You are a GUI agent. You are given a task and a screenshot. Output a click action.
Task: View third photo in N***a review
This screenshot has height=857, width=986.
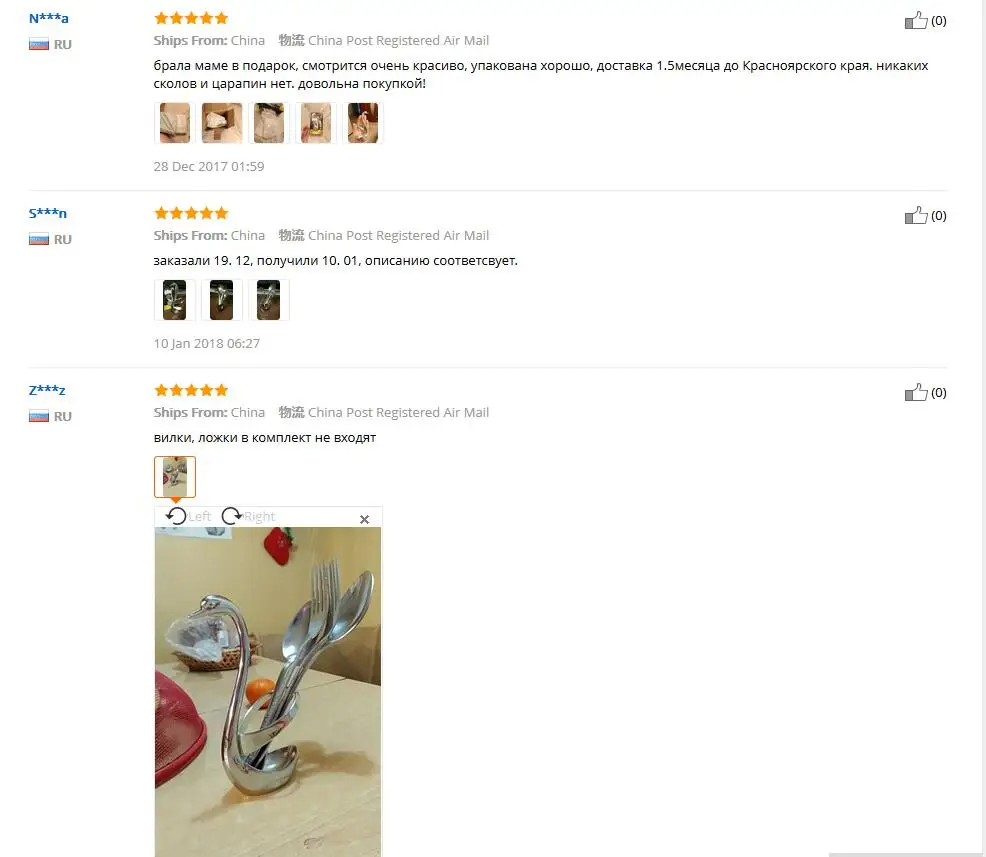(x=269, y=123)
